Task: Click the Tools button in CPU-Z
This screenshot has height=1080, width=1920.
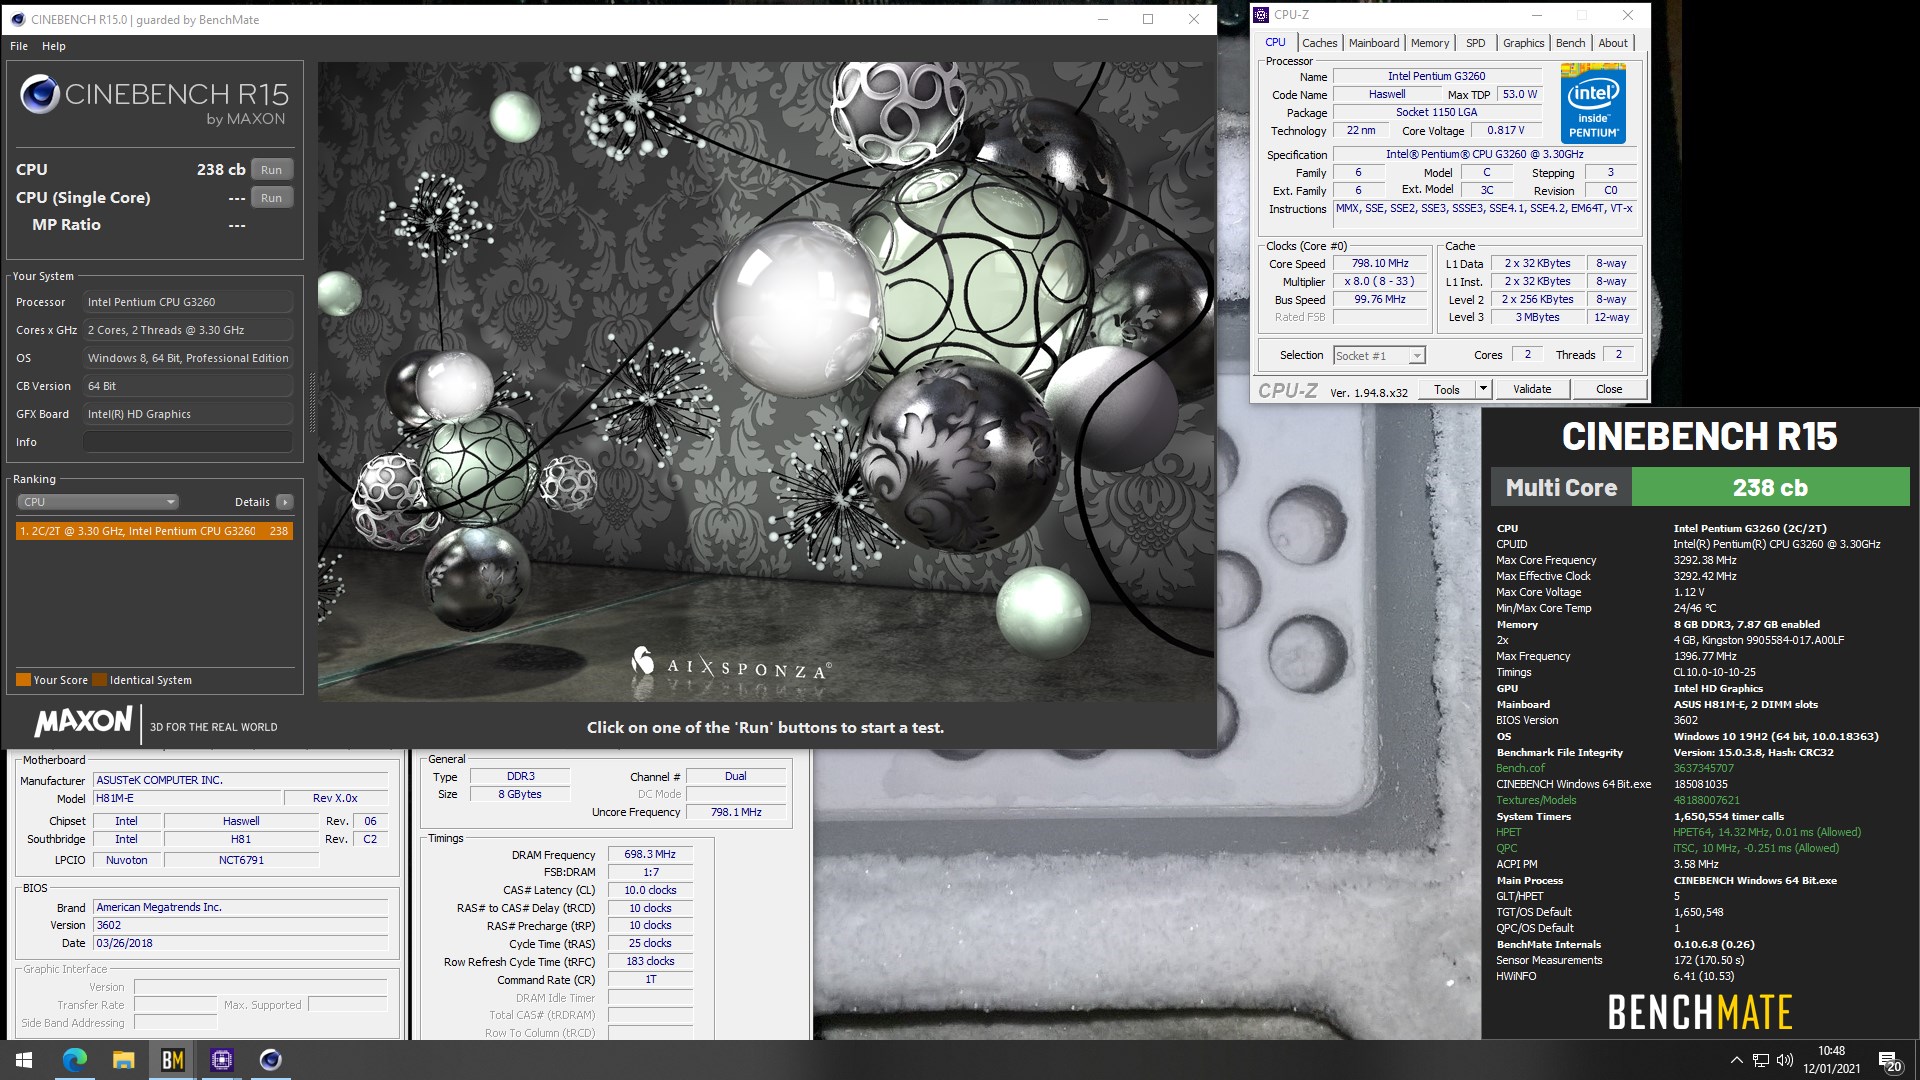Action: point(1446,390)
